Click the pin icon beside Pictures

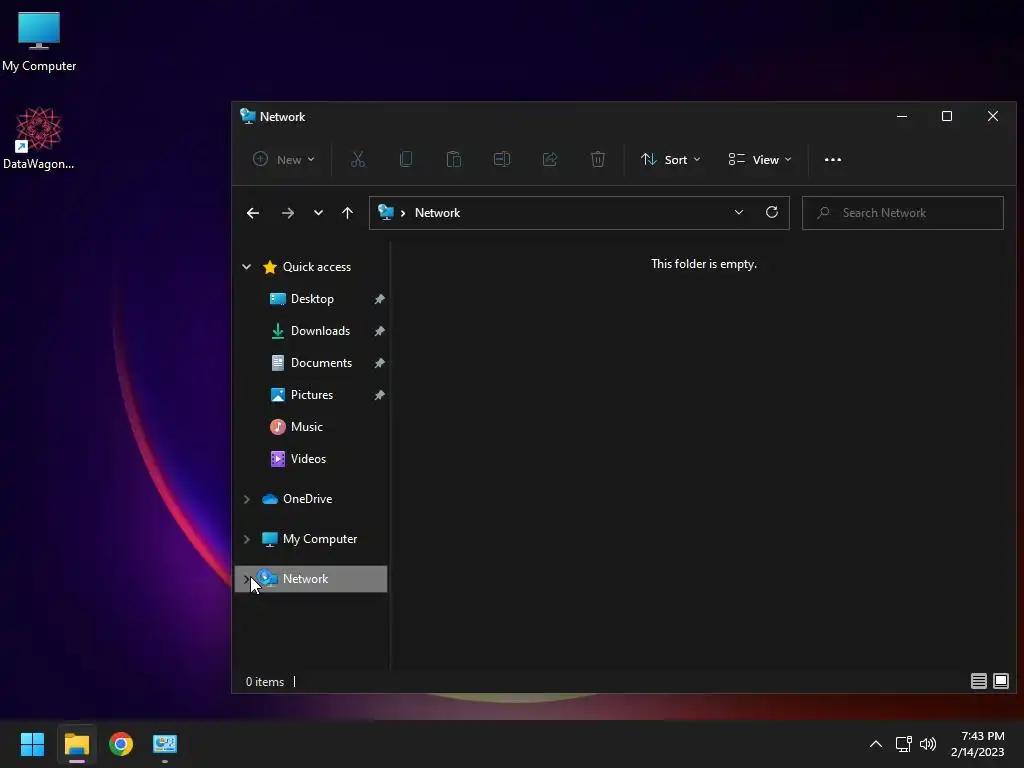(x=379, y=395)
